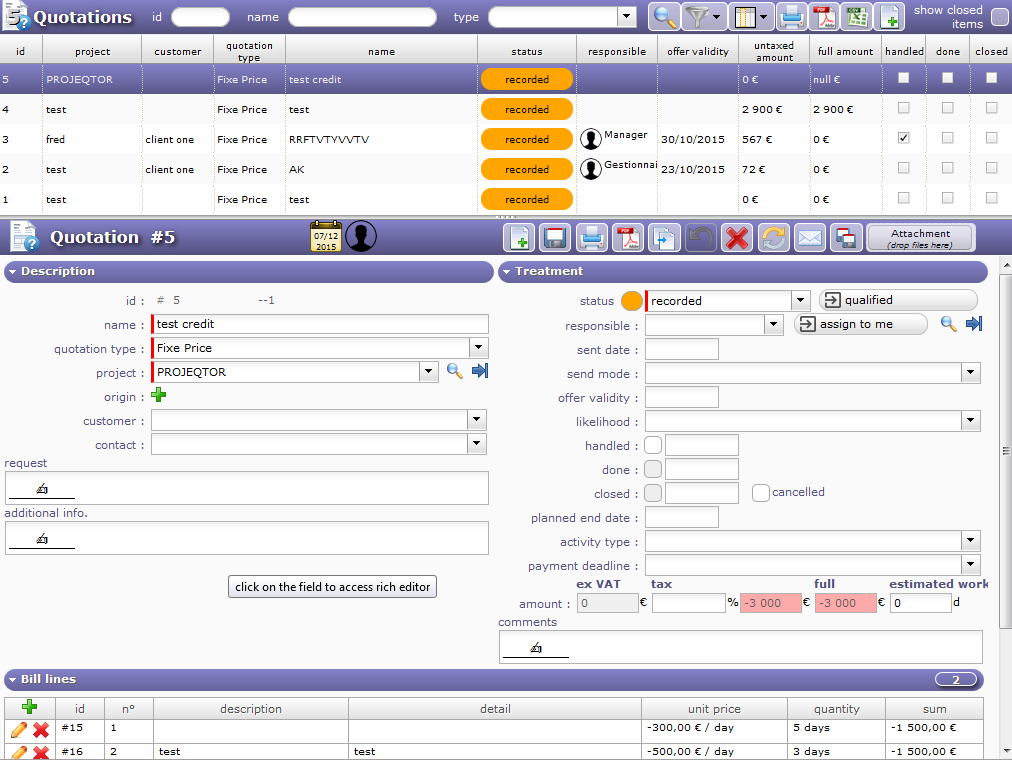Open the quotation type dropdown
The image size is (1012, 760).
[x=479, y=348]
